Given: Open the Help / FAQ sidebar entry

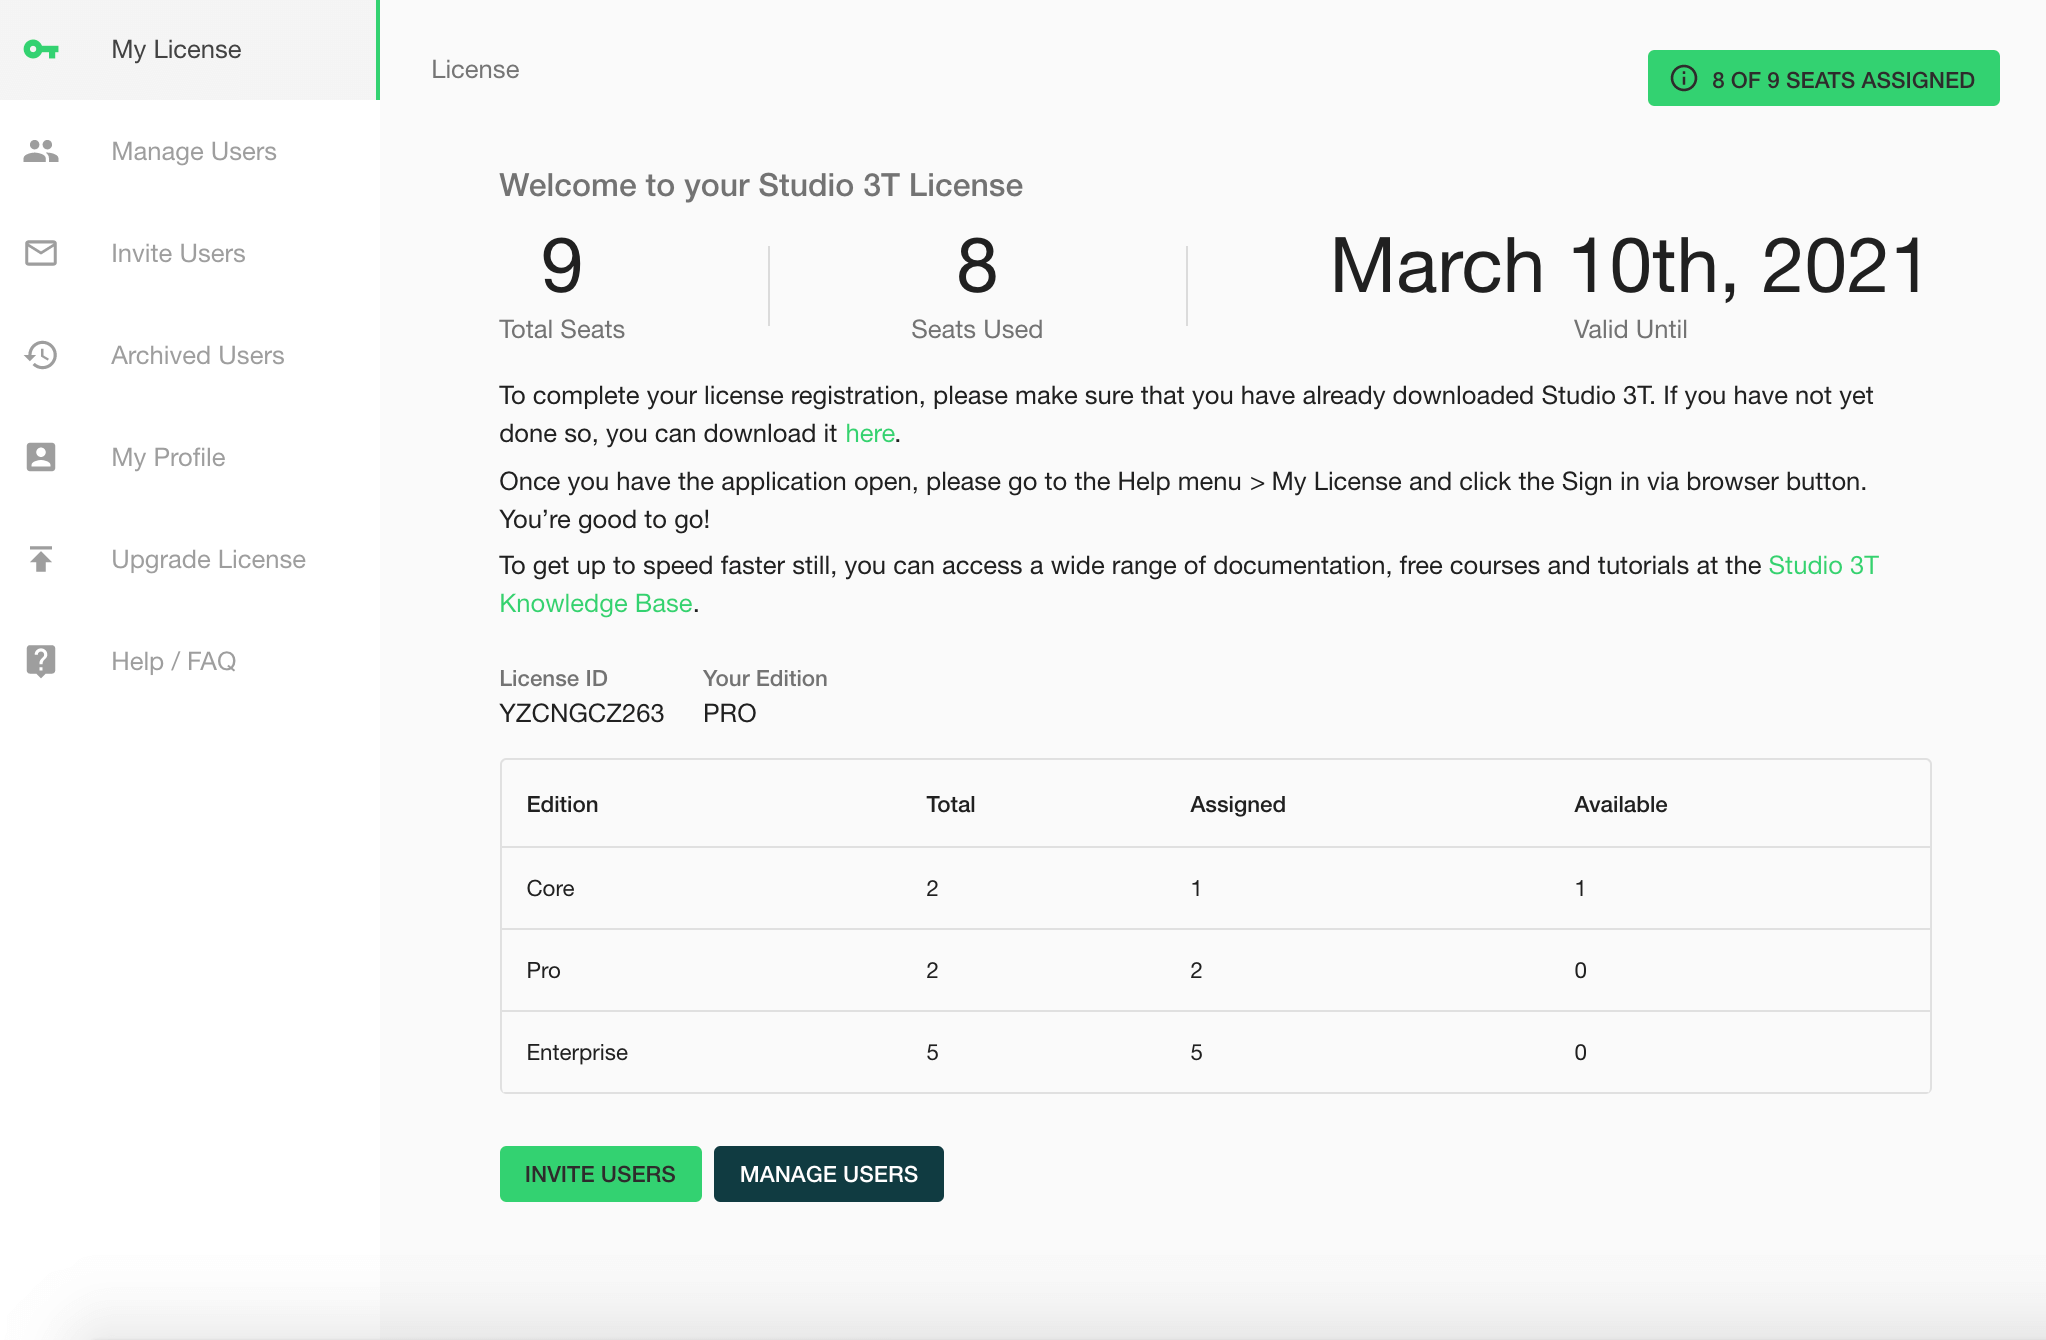Looking at the screenshot, I should click(x=174, y=661).
